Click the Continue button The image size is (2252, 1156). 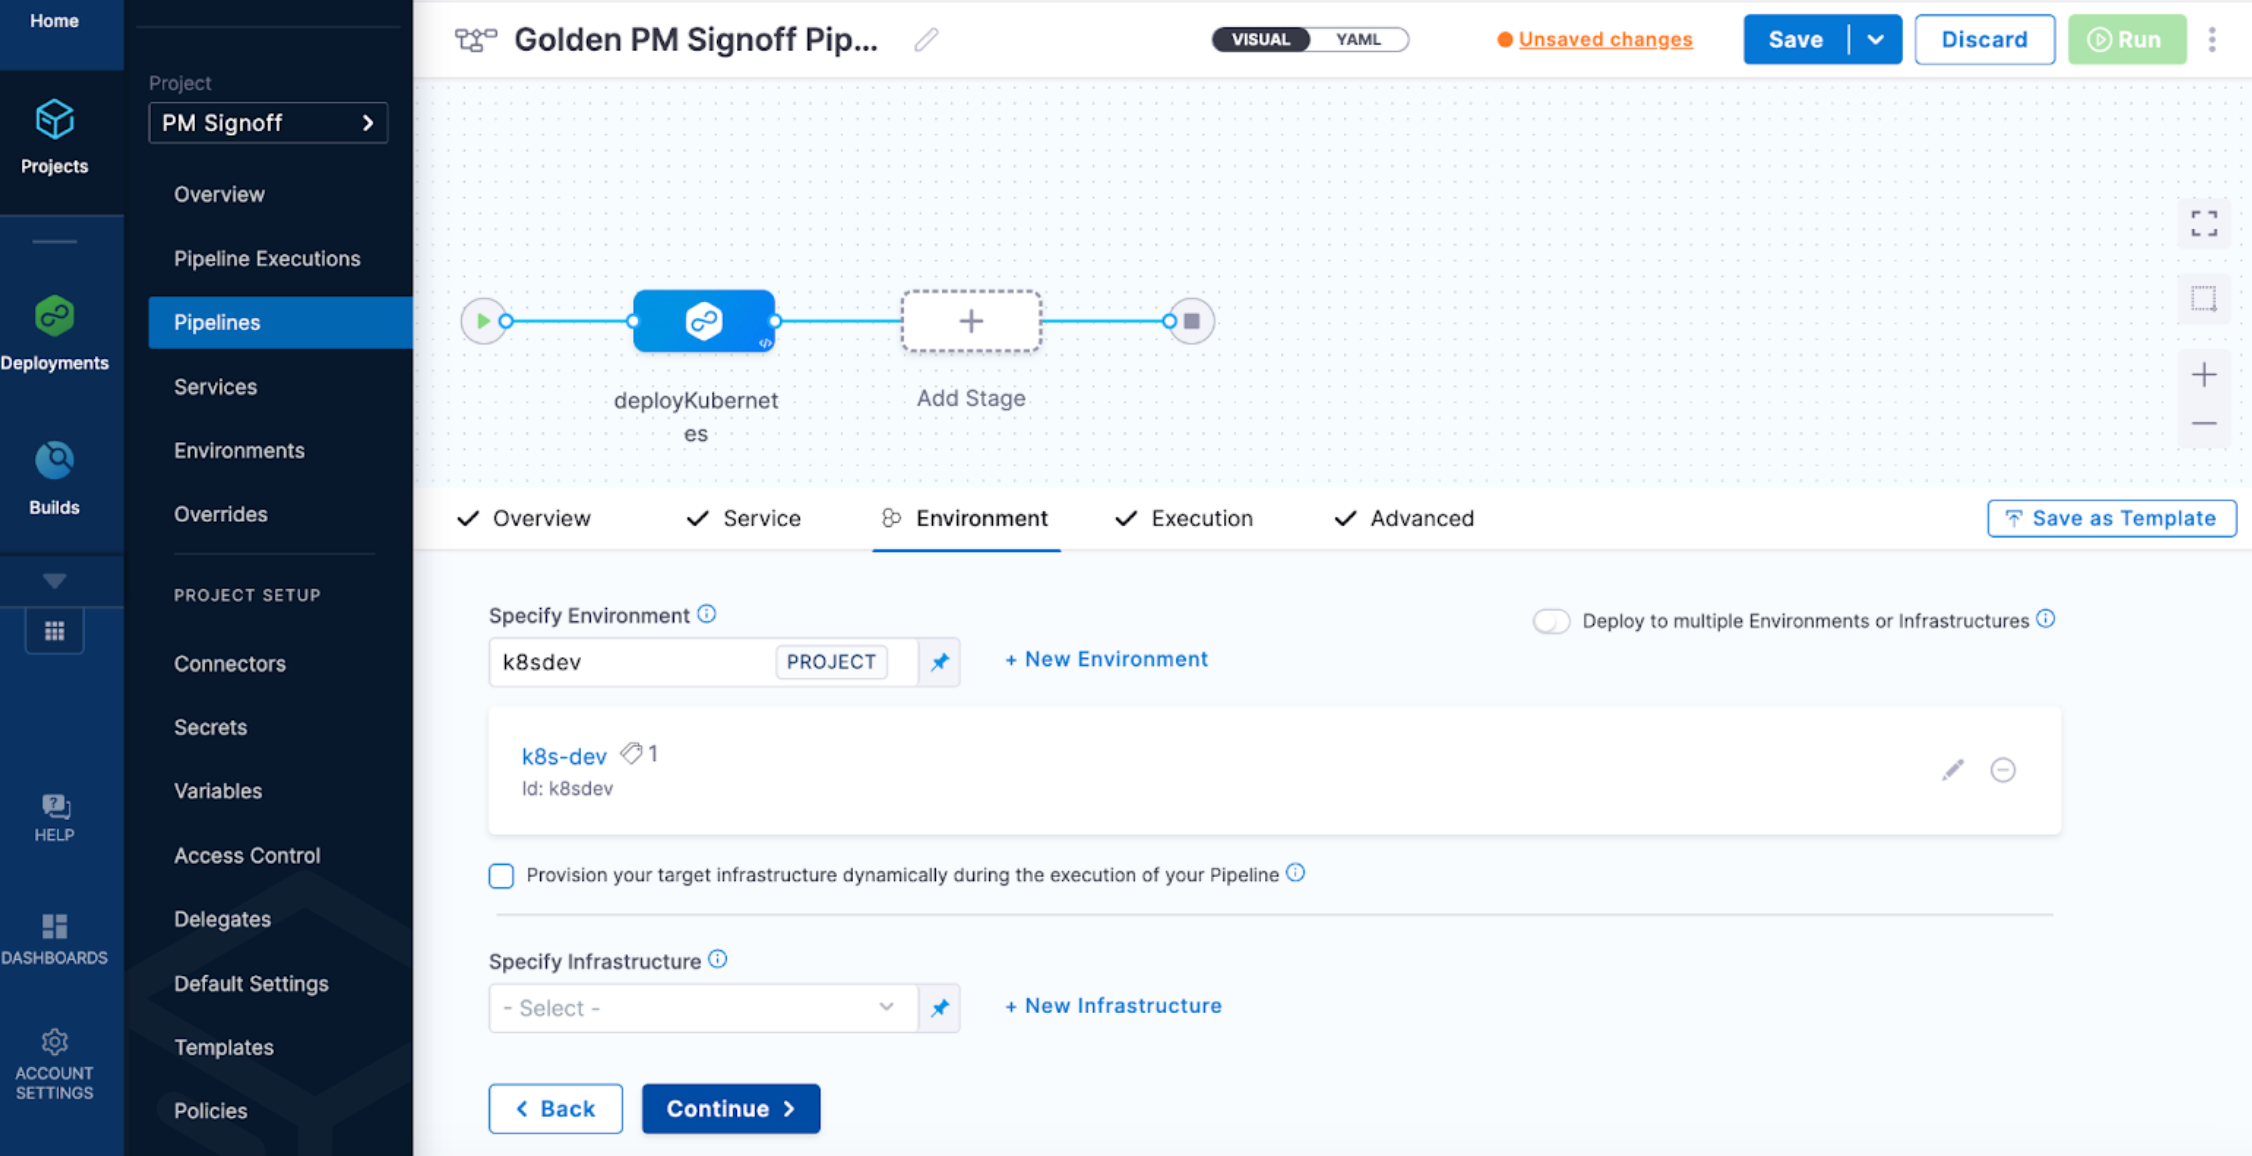coord(730,1108)
